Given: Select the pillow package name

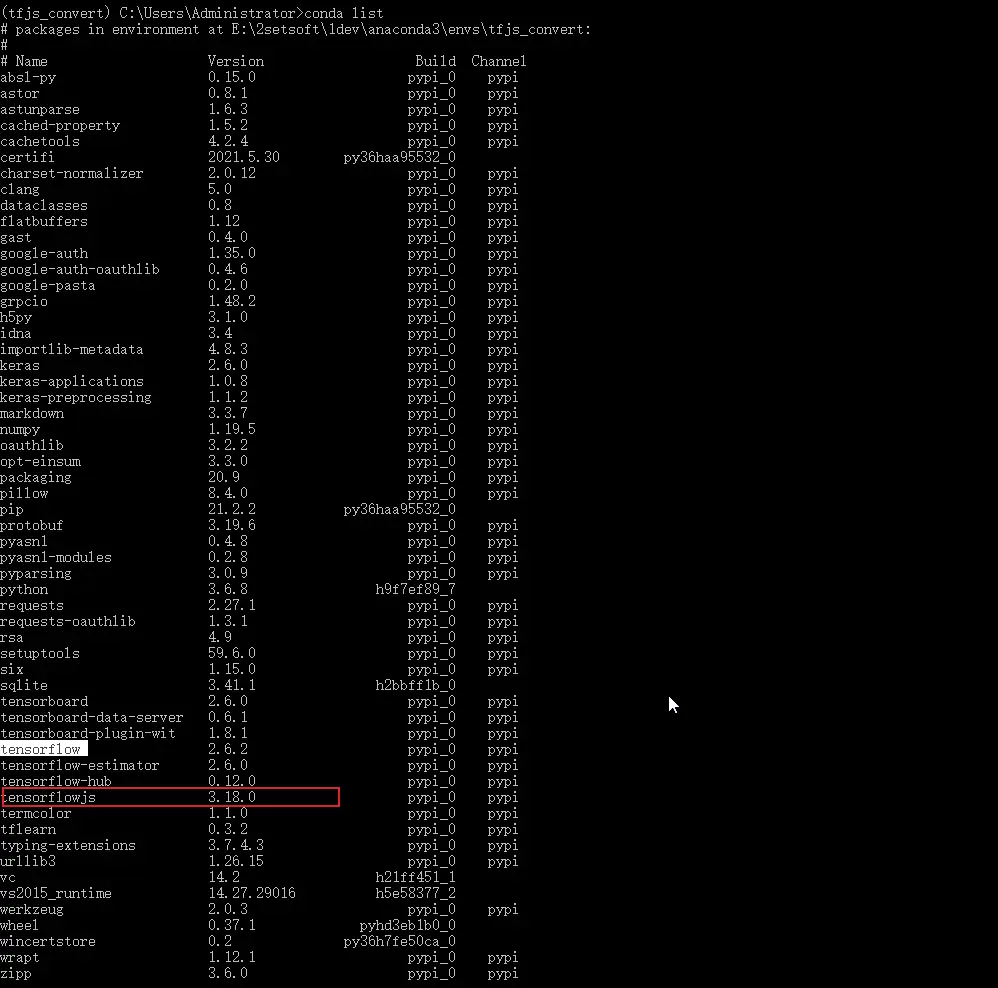Looking at the screenshot, I should tap(24, 493).
